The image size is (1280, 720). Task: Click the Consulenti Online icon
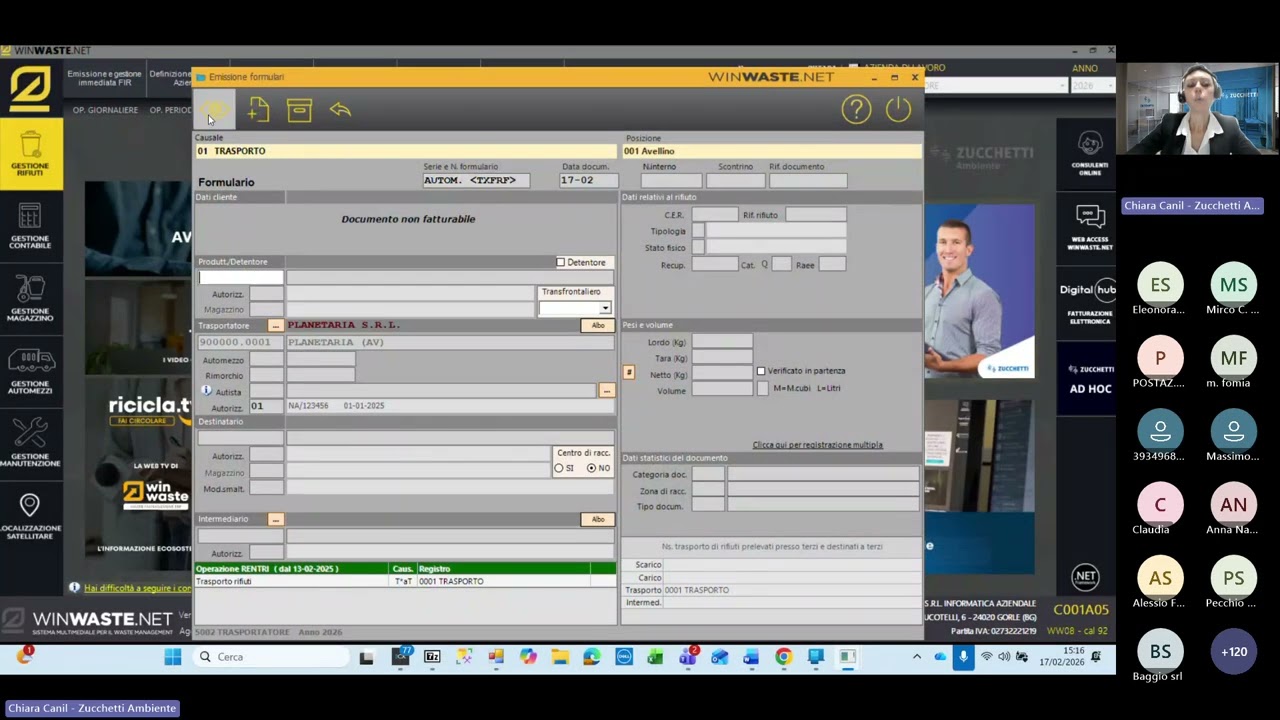tap(1090, 154)
